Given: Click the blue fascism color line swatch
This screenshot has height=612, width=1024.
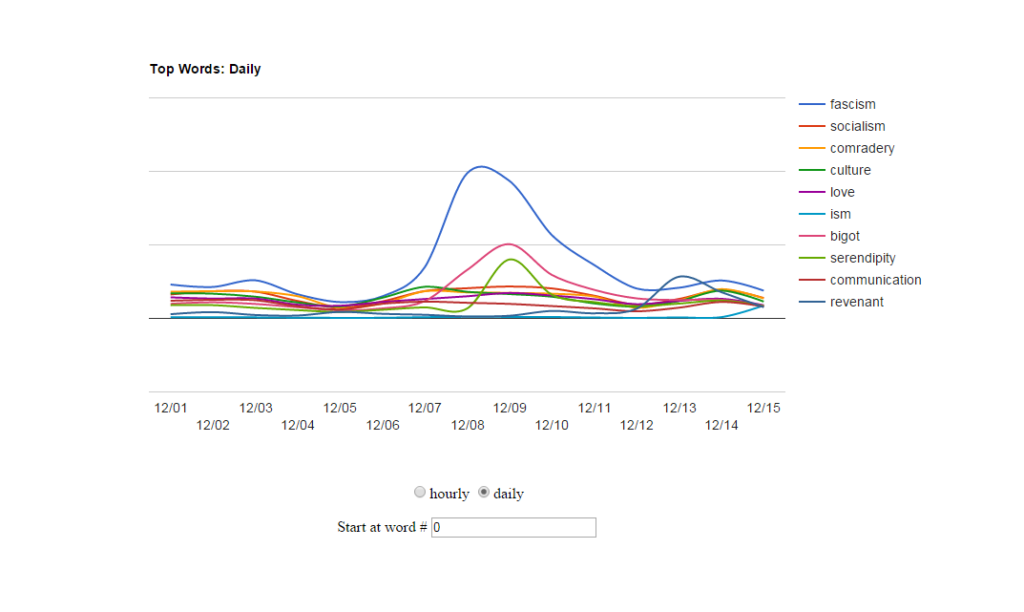Looking at the screenshot, I should 812,105.
